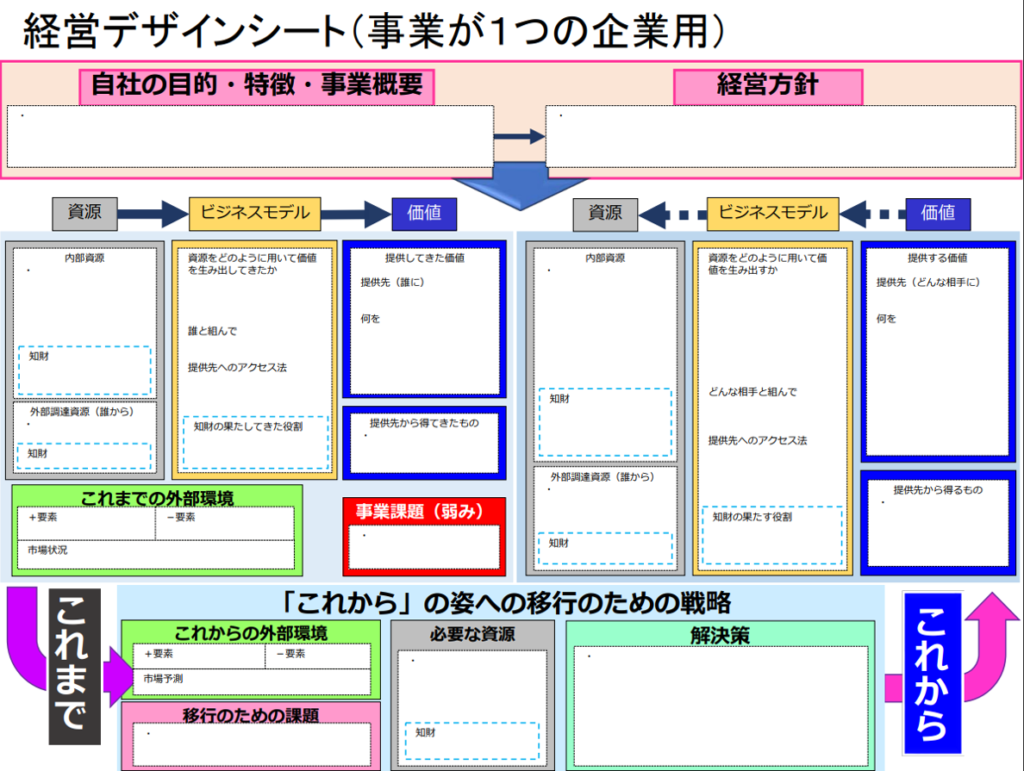Click the red 事業課題（弱み） heading
The image size is (1024, 771).
tap(425, 511)
